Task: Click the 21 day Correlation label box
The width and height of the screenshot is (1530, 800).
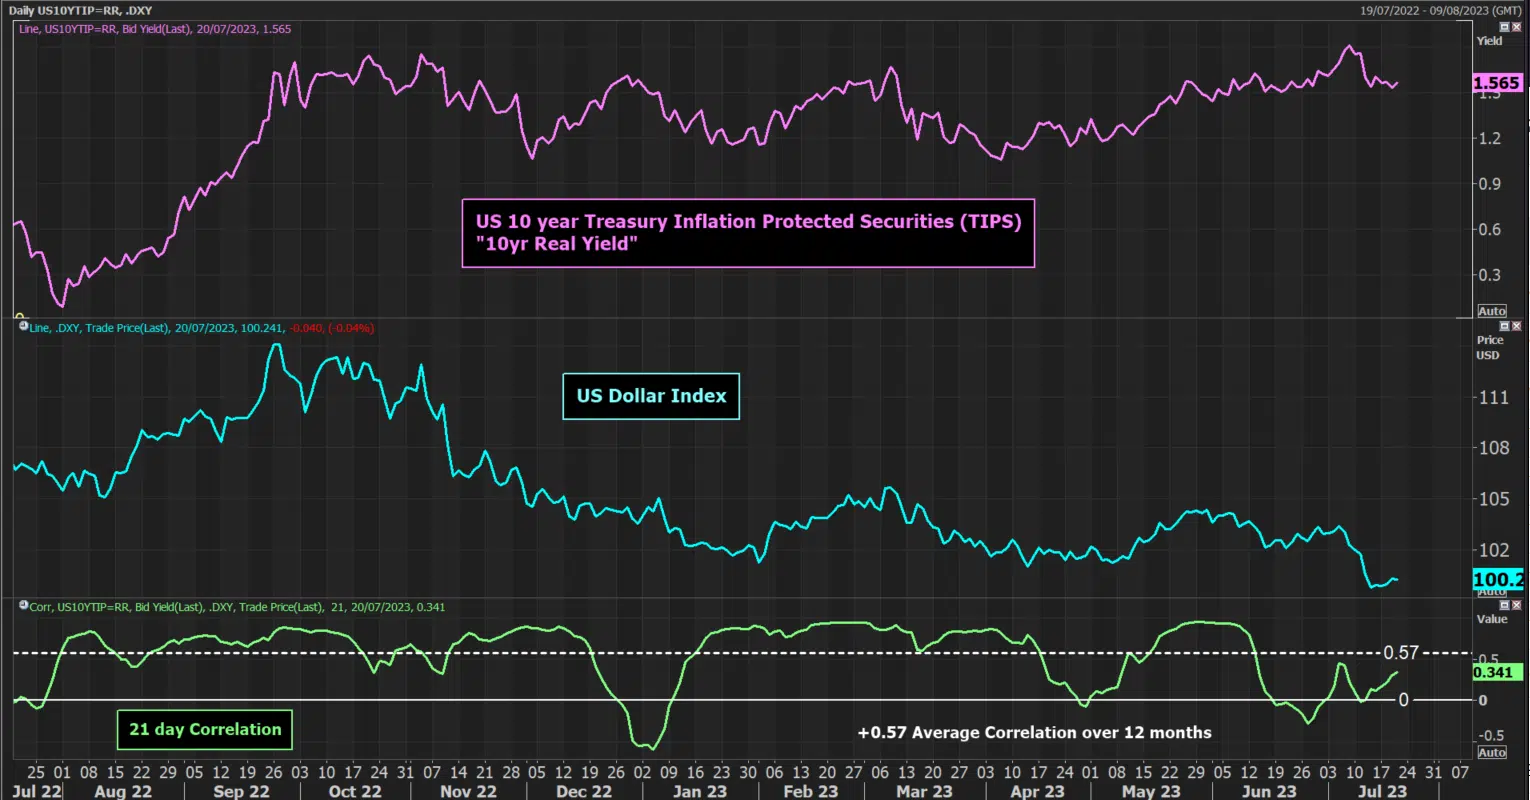Action: (x=205, y=729)
